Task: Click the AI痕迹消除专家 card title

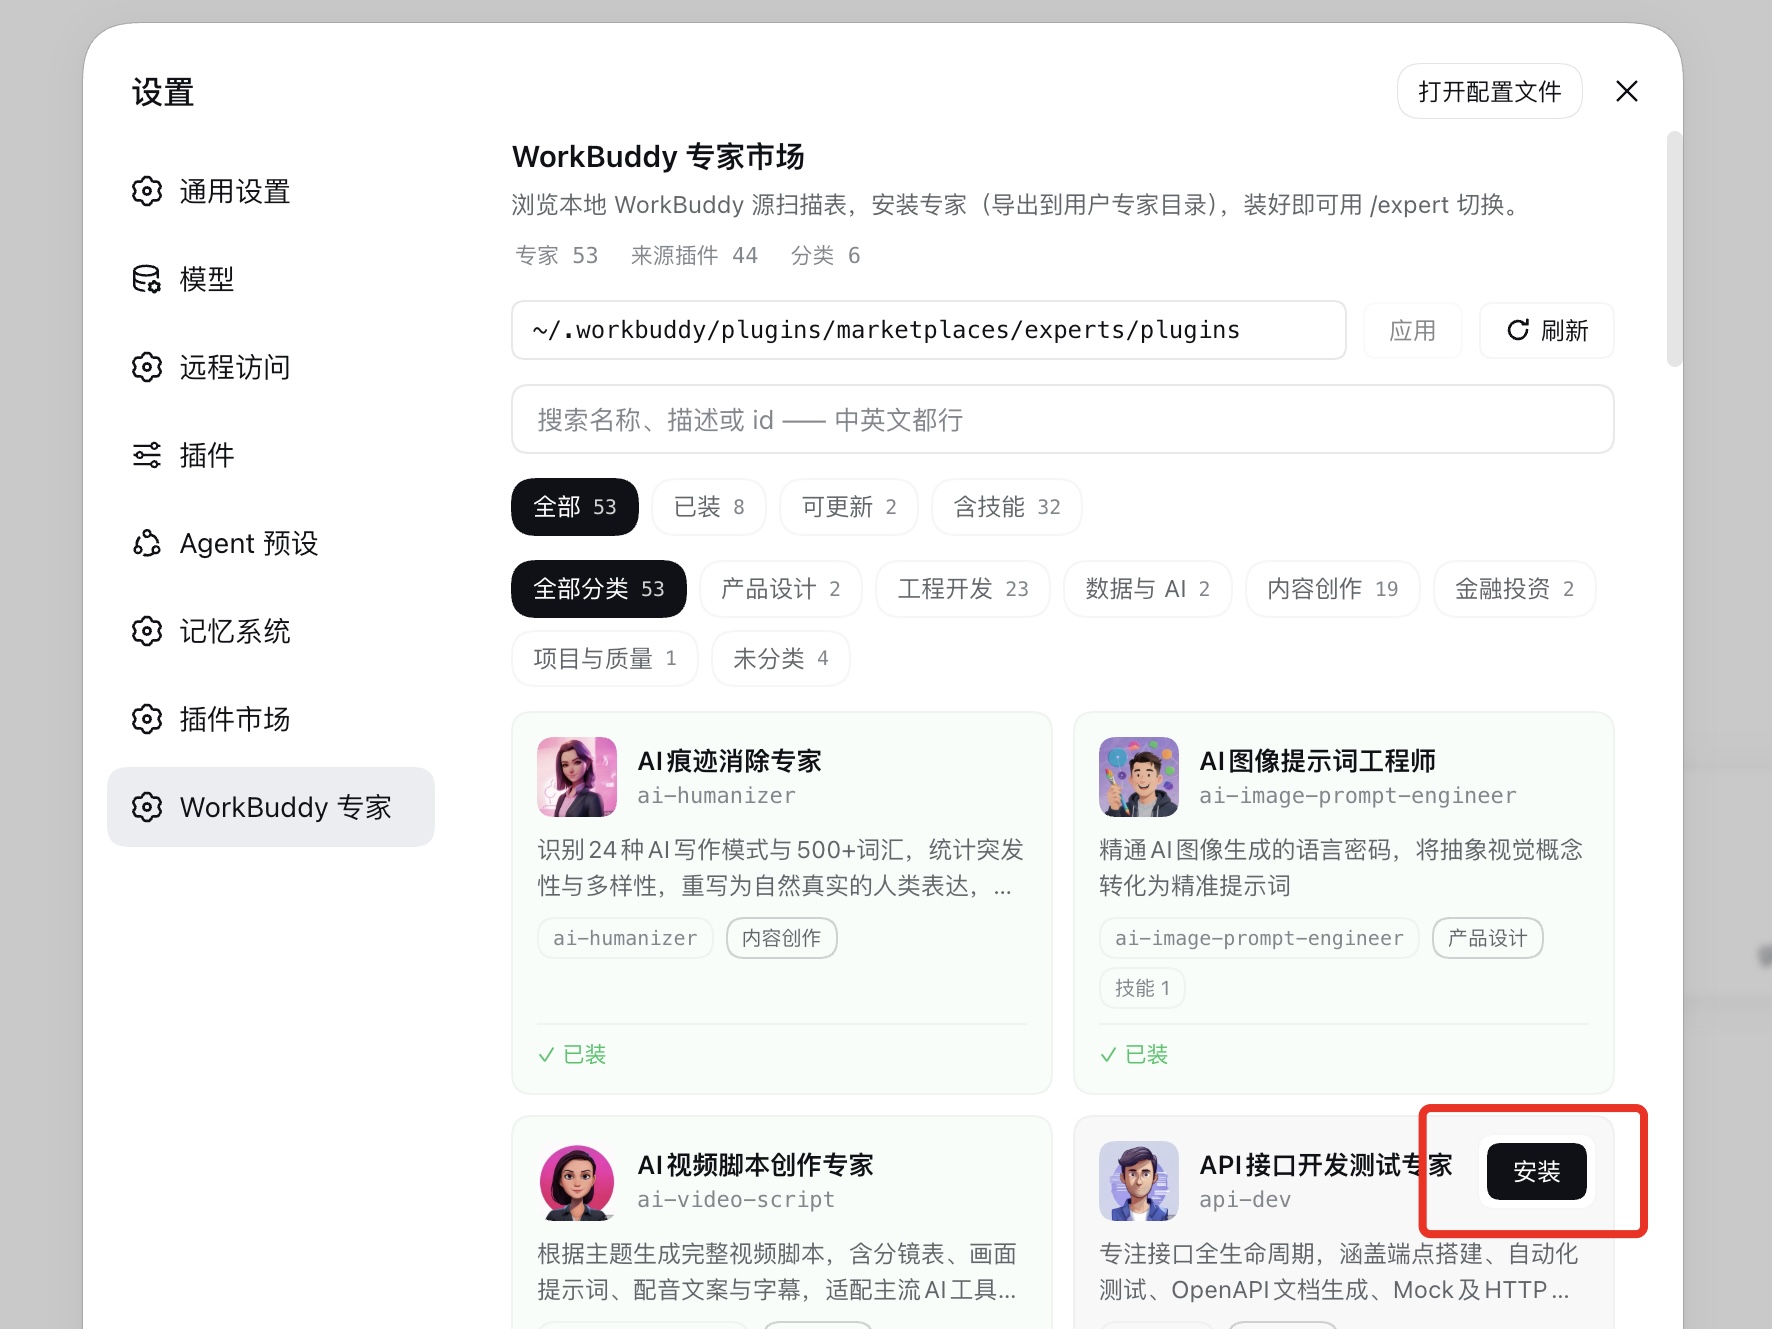Action: 730,761
